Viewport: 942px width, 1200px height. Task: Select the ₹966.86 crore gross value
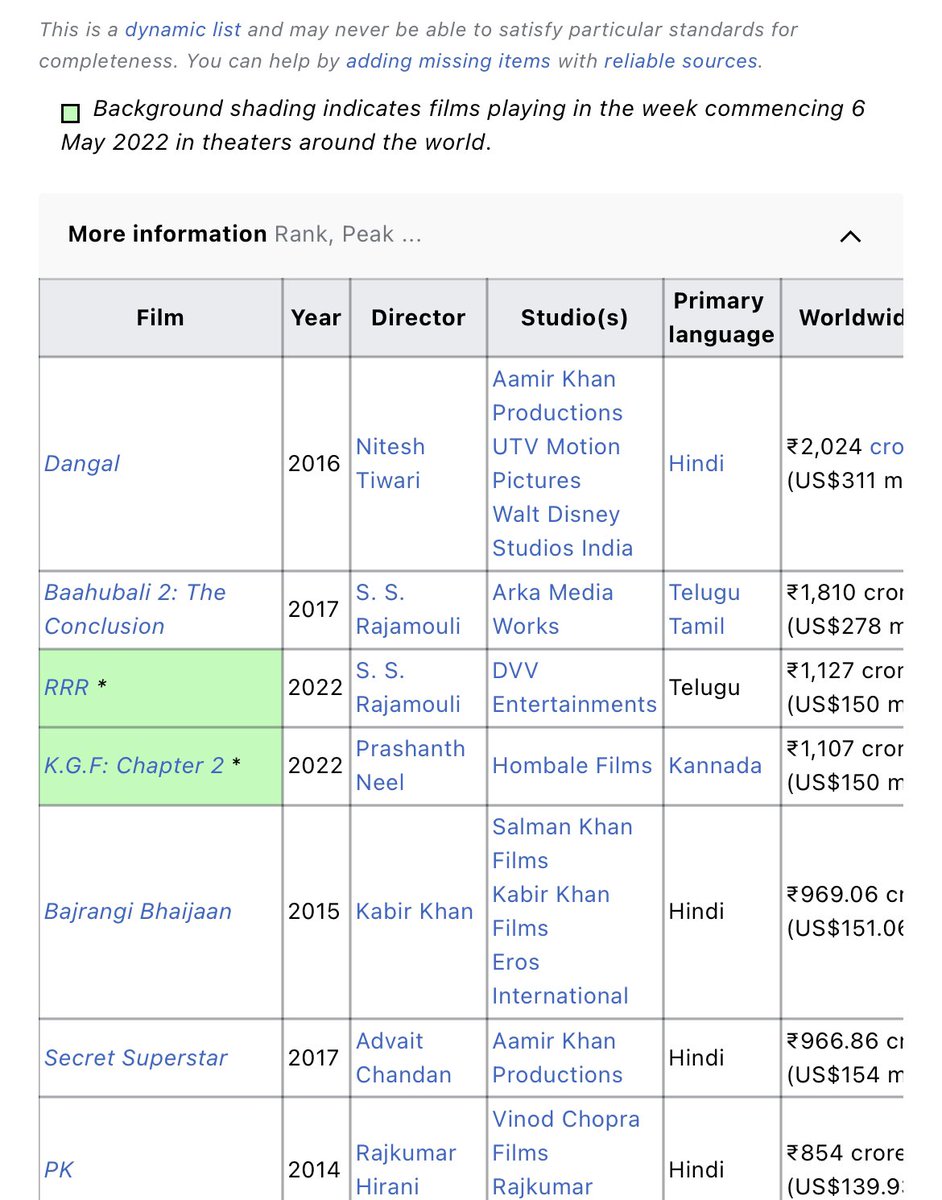point(845,1041)
